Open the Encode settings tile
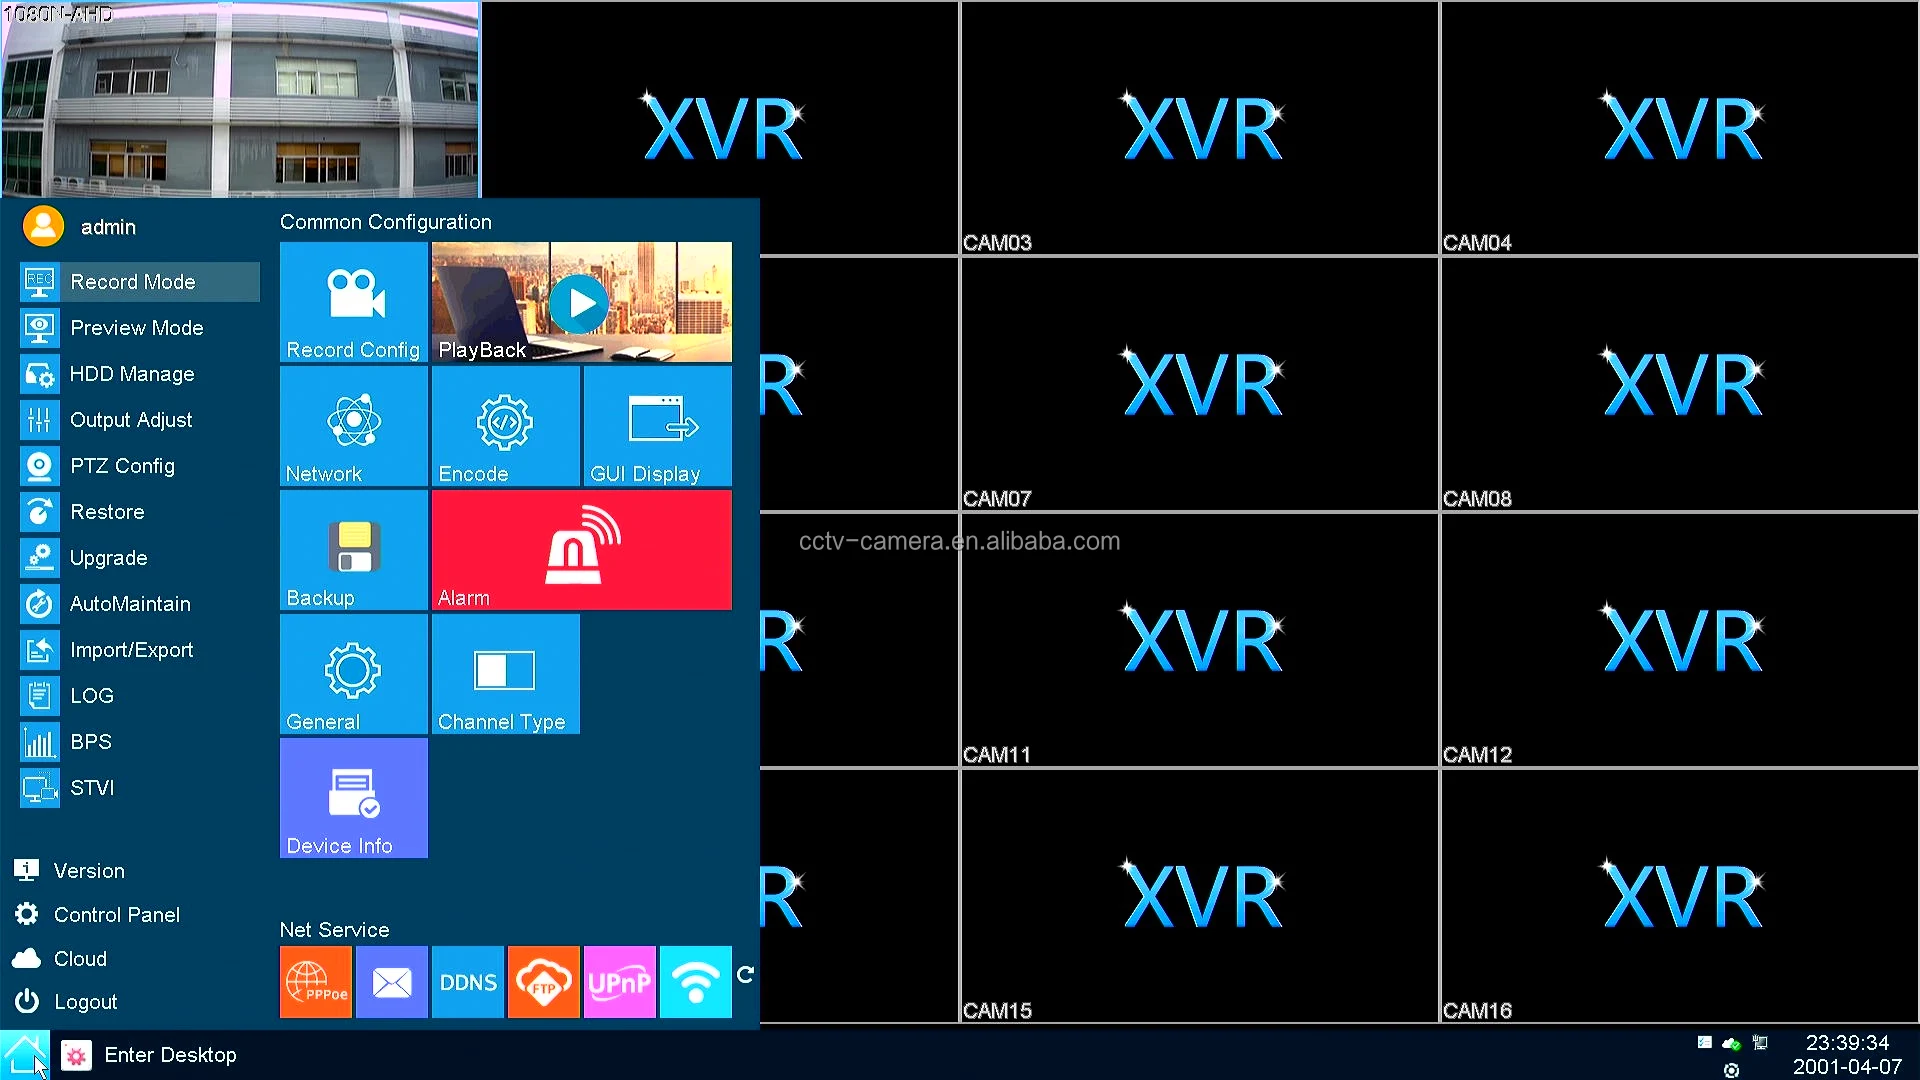 tap(505, 426)
